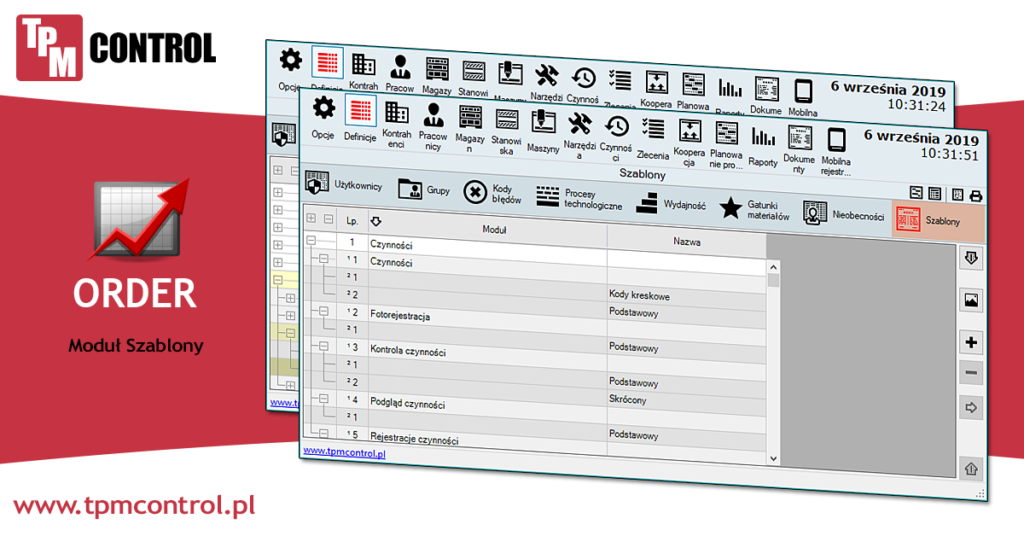Click the printer icon above Szablony tab
Viewport: 1024px width, 536px height.
[976, 196]
